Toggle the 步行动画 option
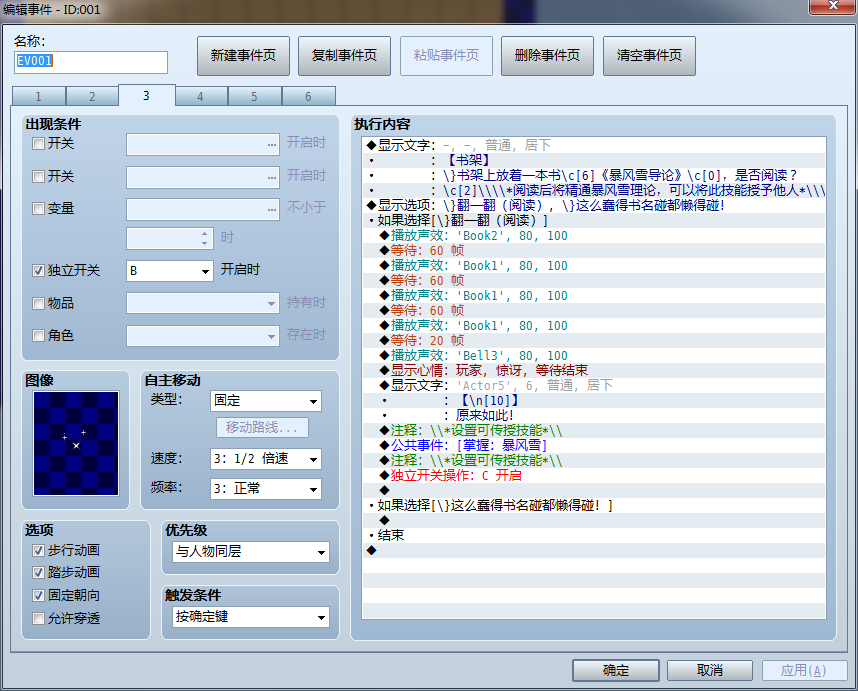The height and width of the screenshot is (691, 858). coord(38,550)
